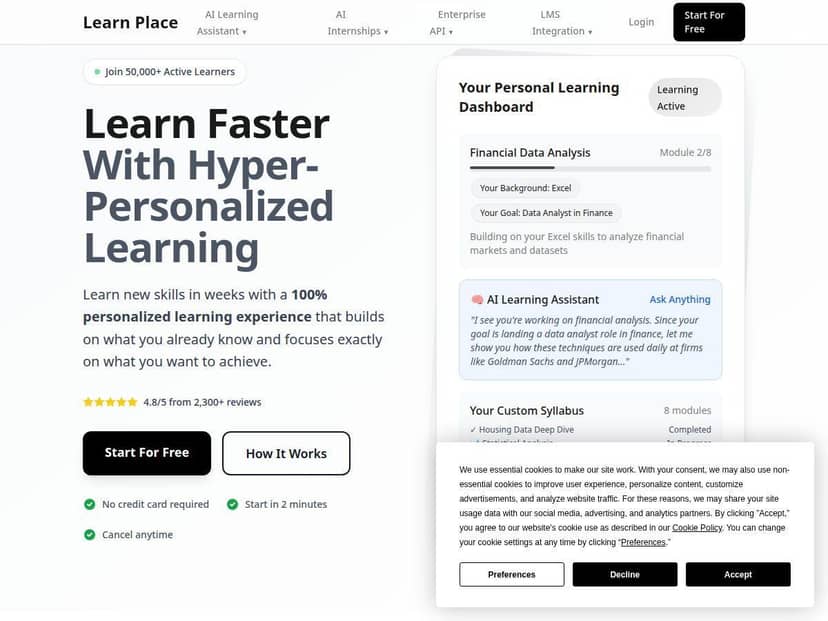The height and width of the screenshot is (621, 828).
Task: Select the Your Goal: Data Analyst chip
Action: click(546, 212)
